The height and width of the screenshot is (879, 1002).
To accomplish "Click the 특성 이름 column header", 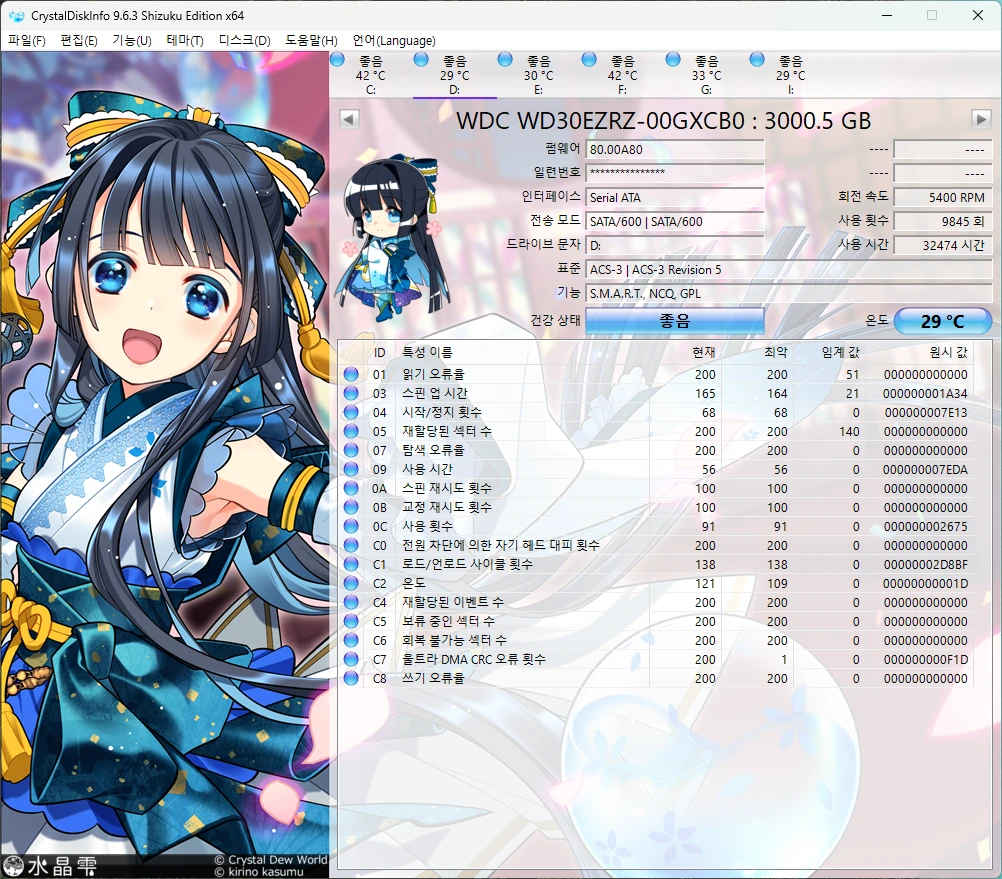I will point(427,352).
